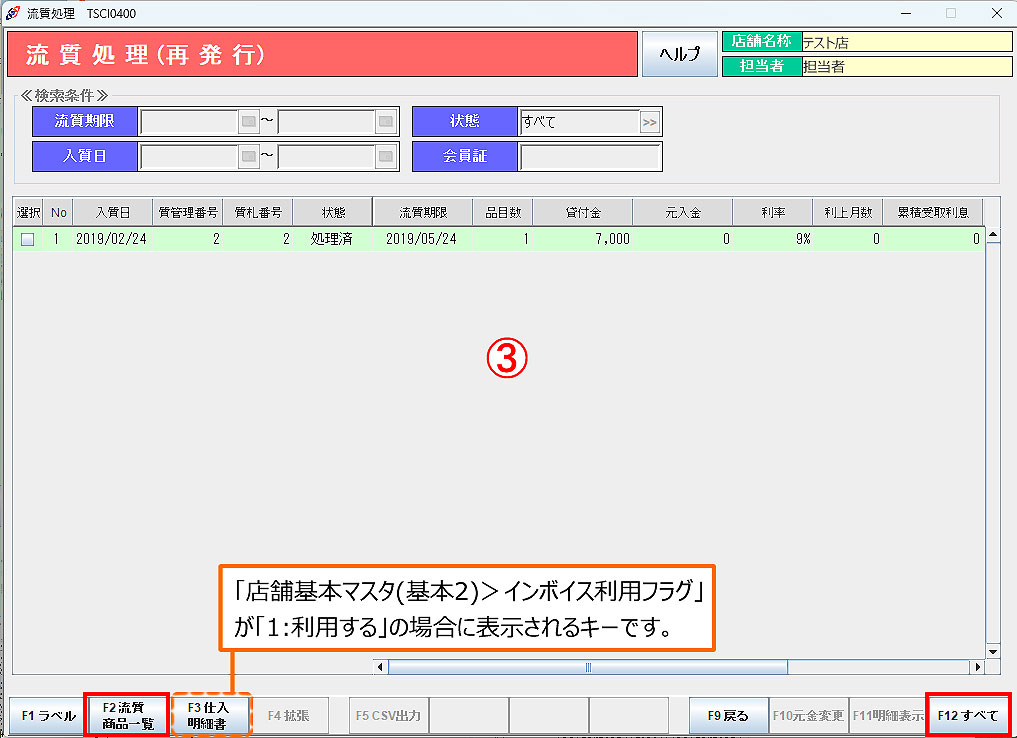Click the 利率 column header
The height and width of the screenshot is (738, 1017).
click(x=773, y=212)
